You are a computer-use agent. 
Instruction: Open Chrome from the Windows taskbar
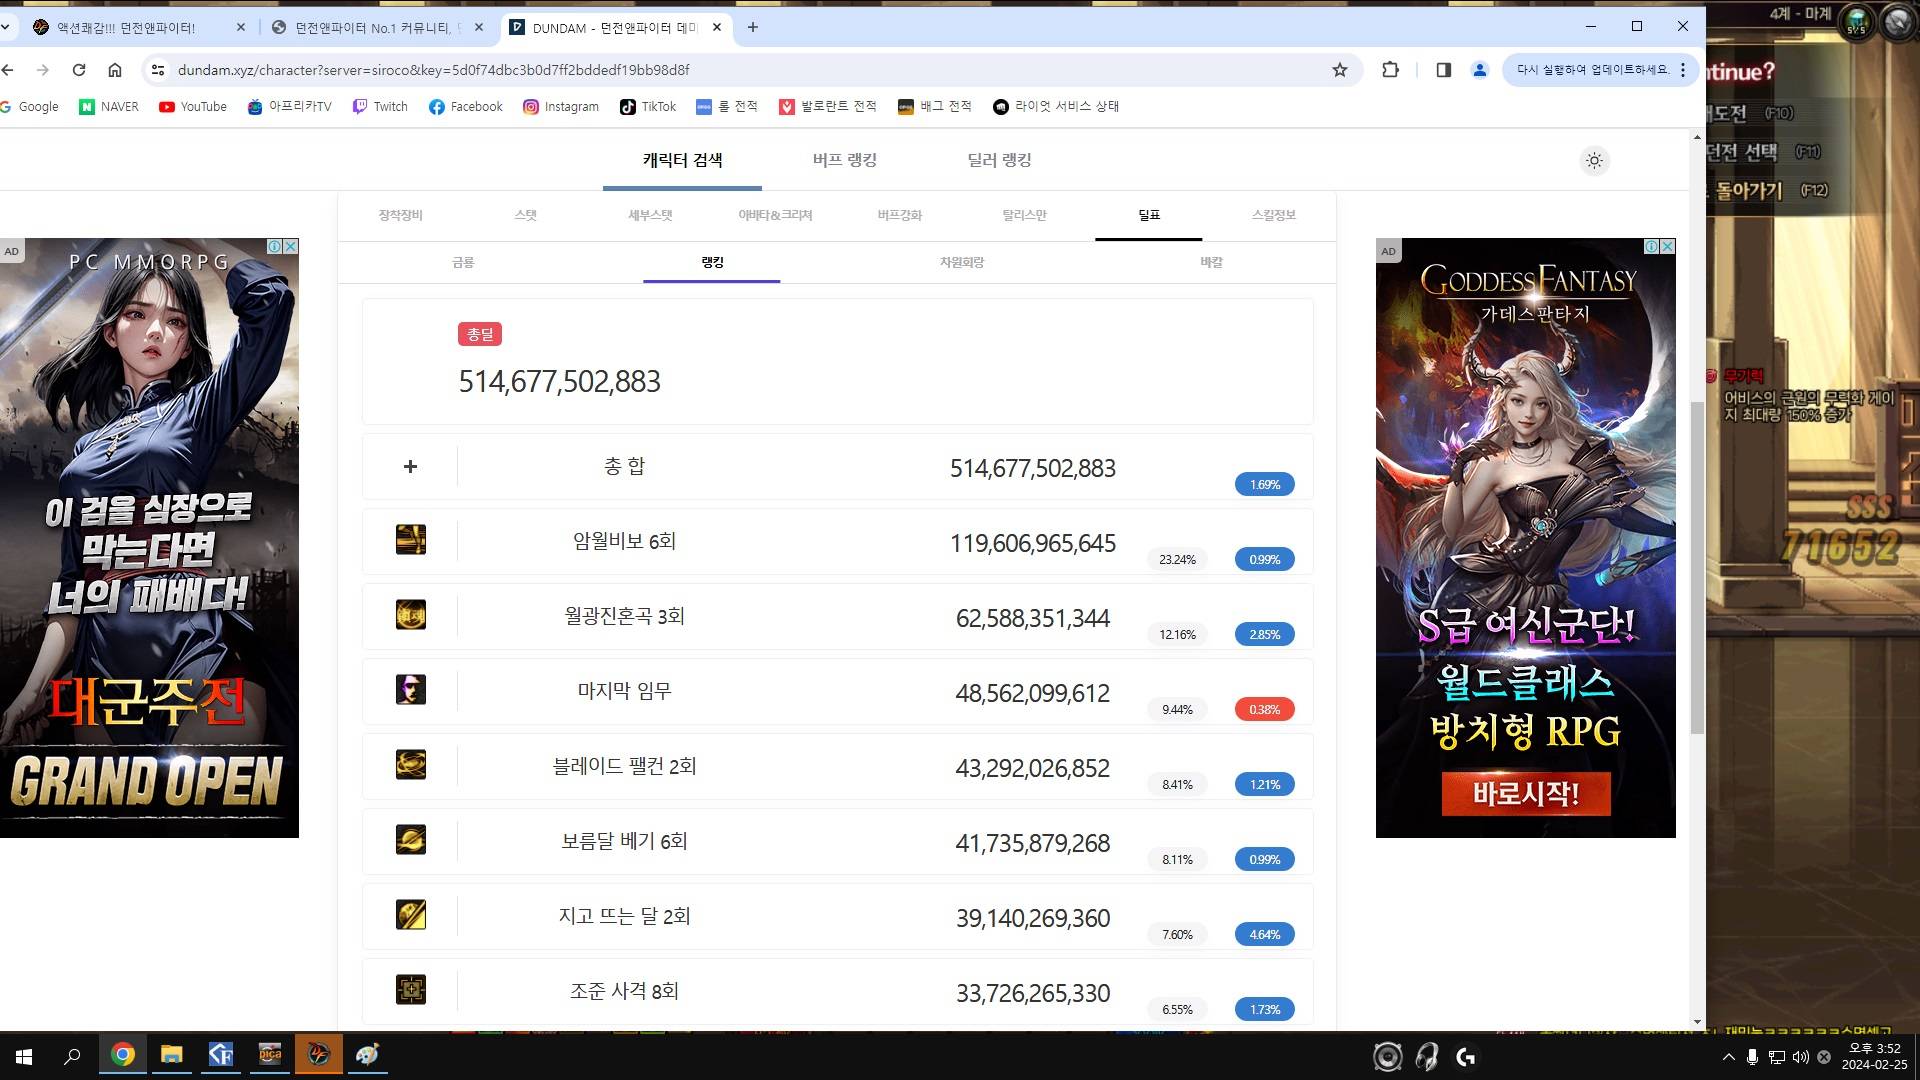[123, 1055]
